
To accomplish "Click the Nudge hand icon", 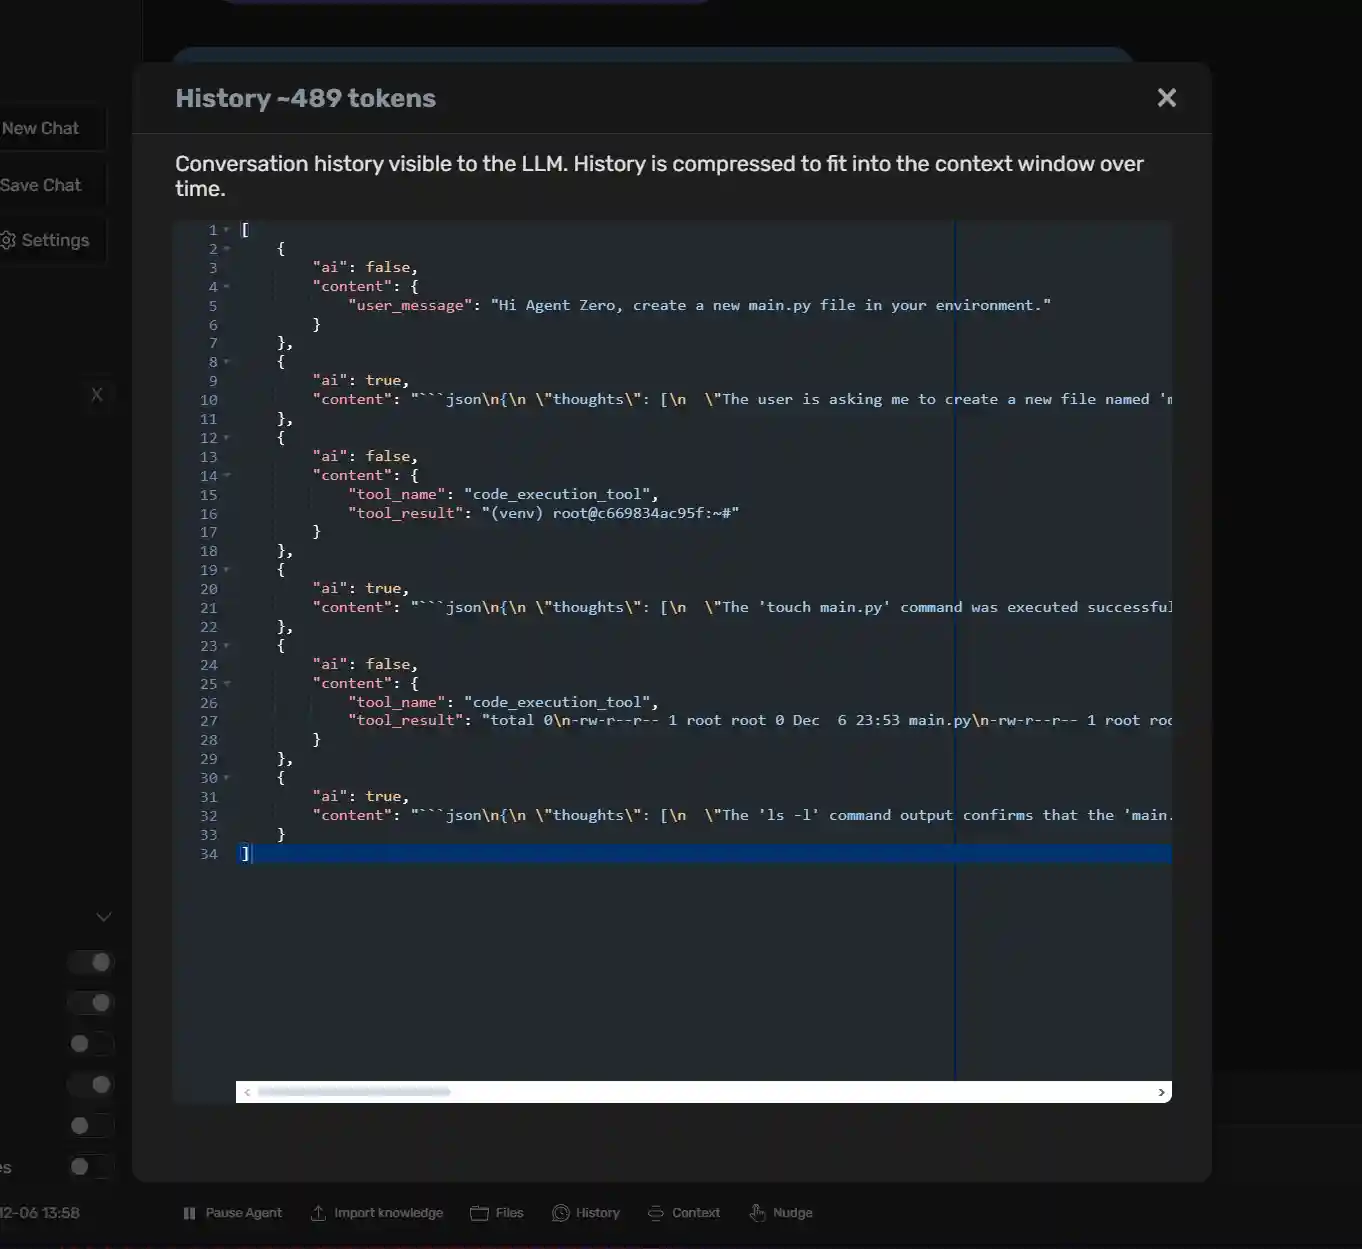I will pos(757,1213).
